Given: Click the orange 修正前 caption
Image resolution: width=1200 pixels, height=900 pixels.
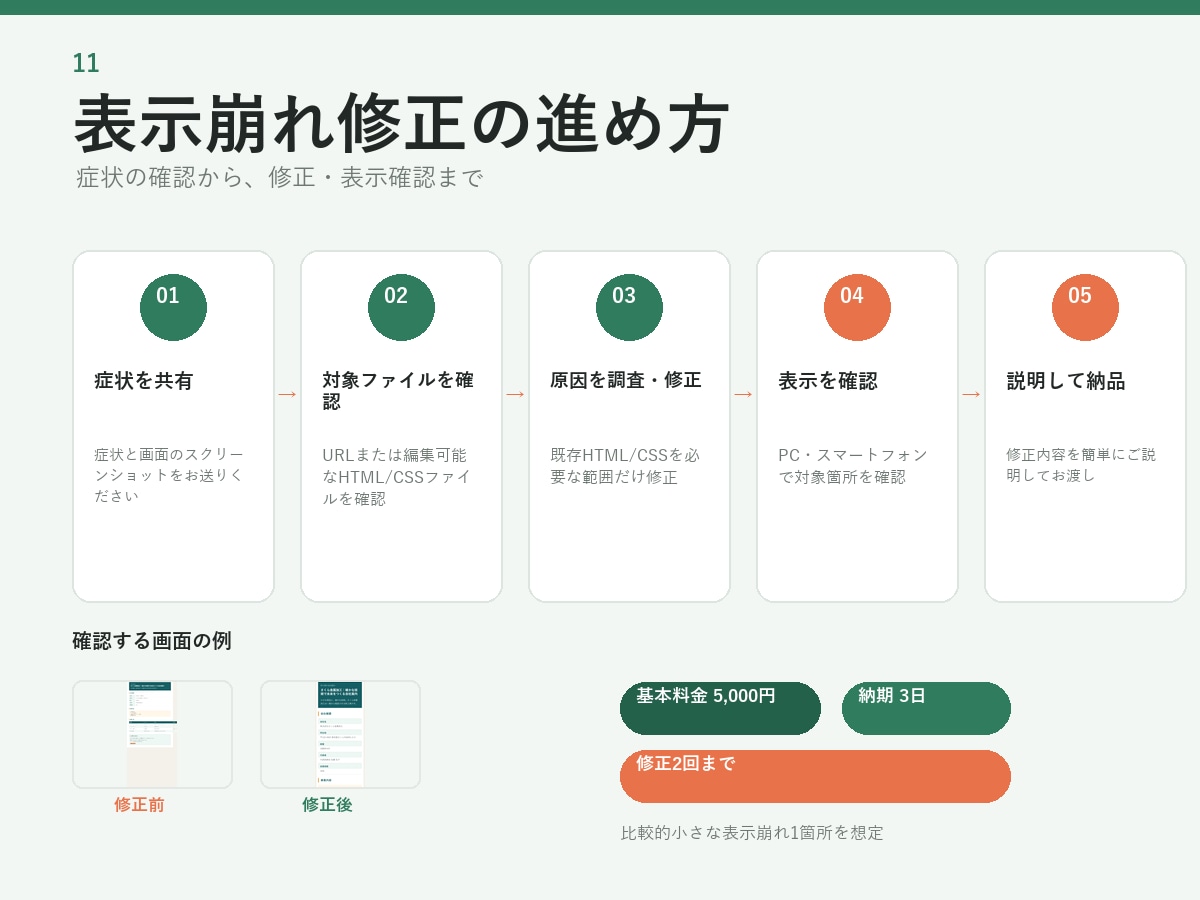Looking at the screenshot, I should (x=139, y=805).
